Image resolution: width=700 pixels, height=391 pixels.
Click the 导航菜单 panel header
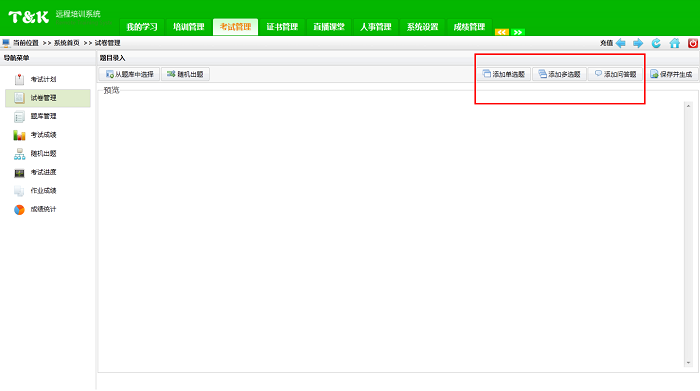17,58
